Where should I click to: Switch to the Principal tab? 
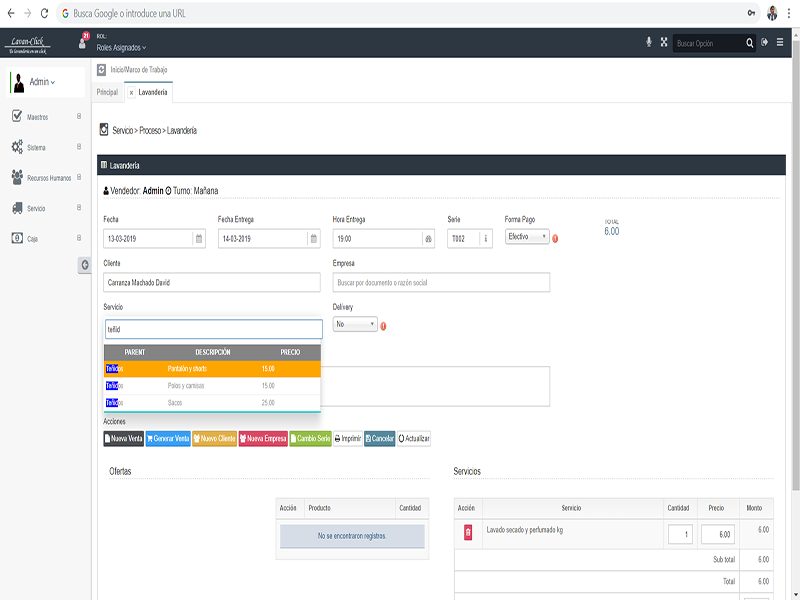click(x=107, y=92)
